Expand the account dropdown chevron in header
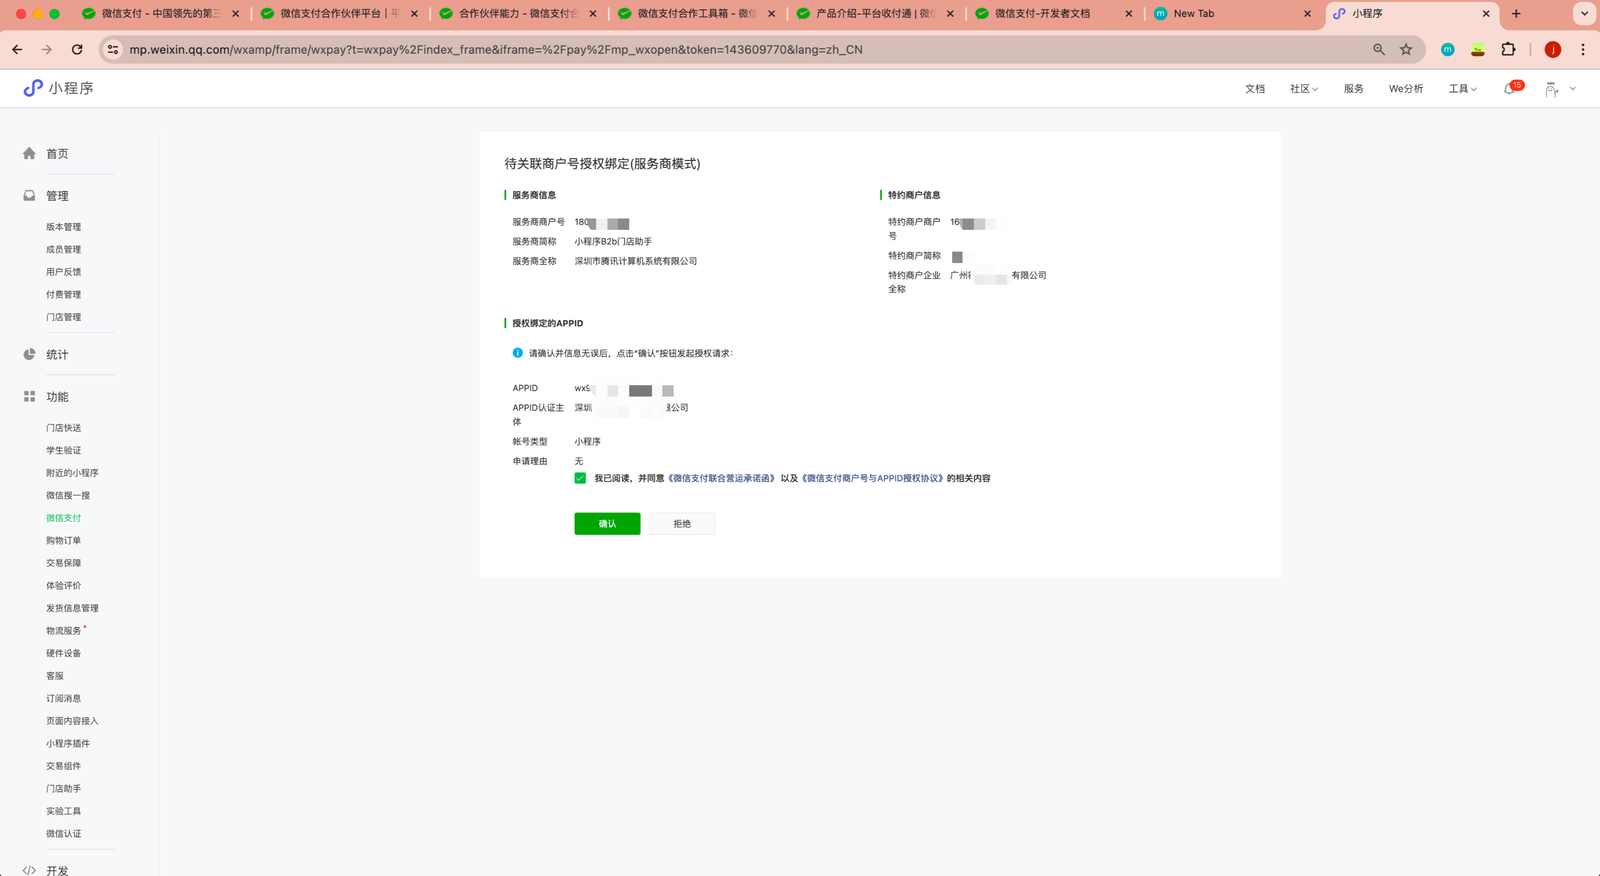This screenshot has height=876, width=1600. tap(1573, 89)
